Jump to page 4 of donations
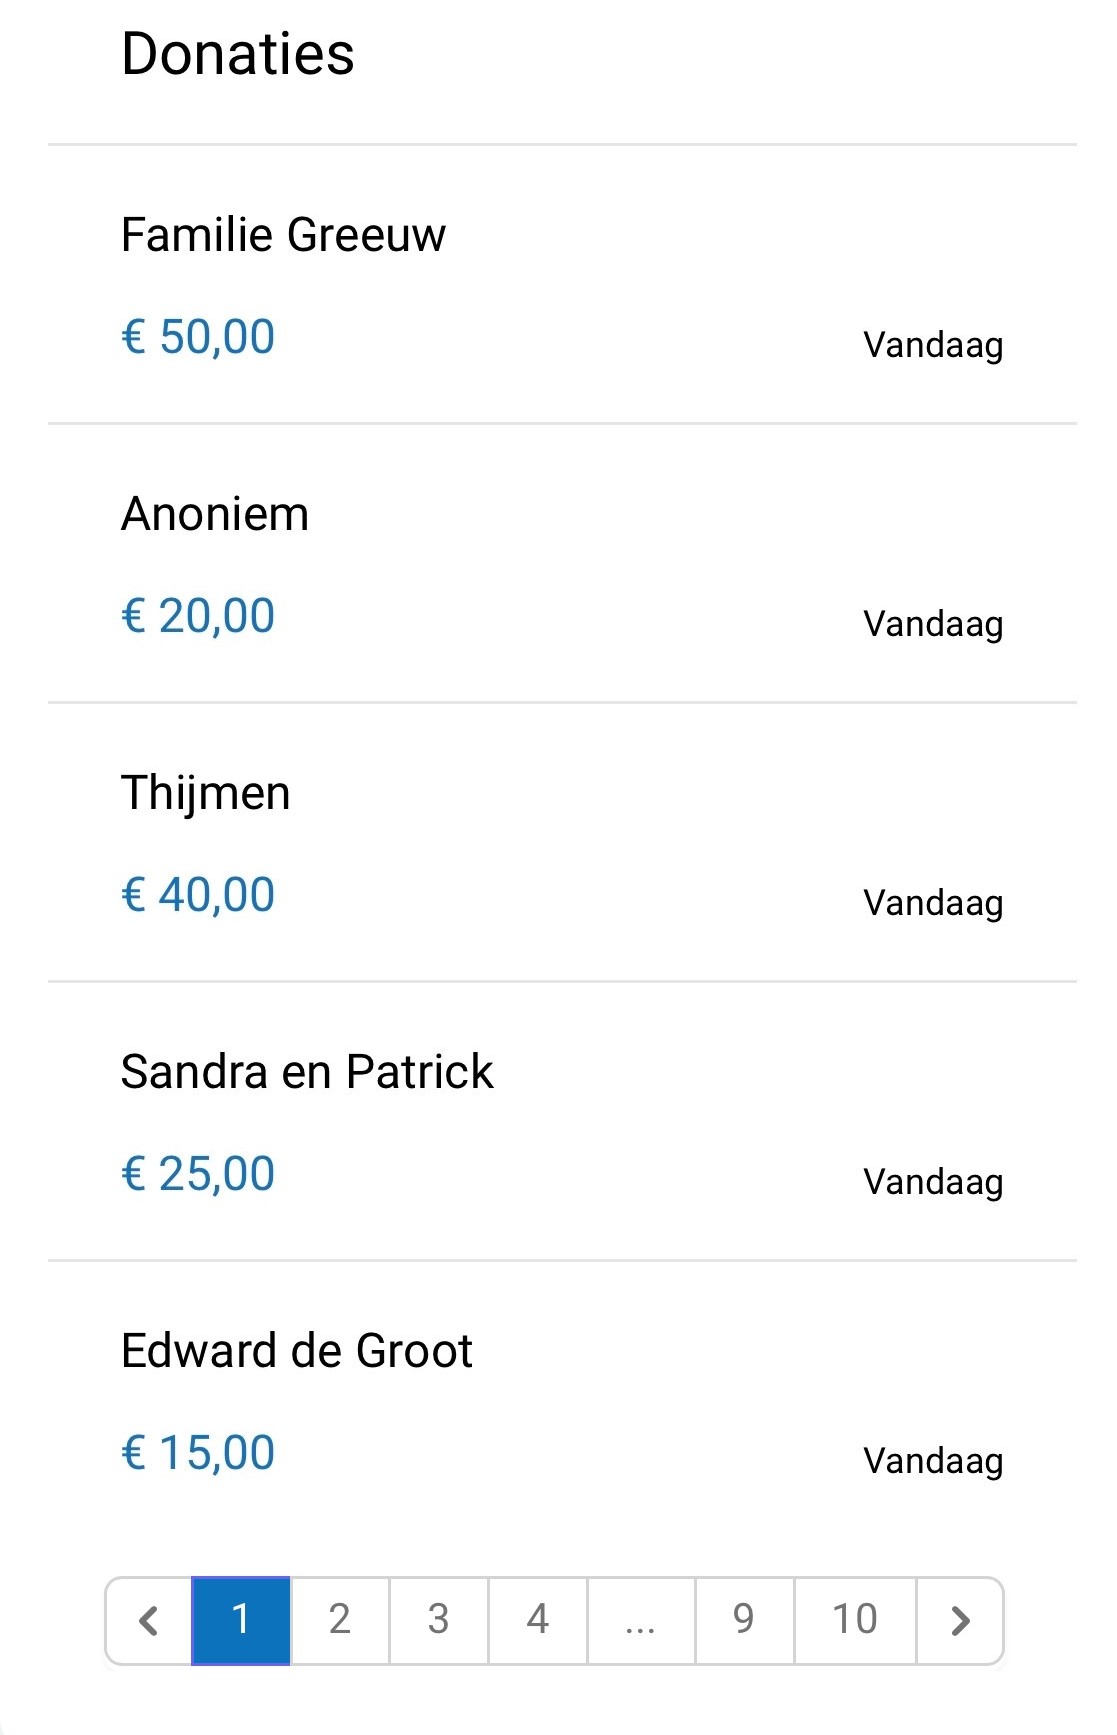 (x=538, y=1620)
